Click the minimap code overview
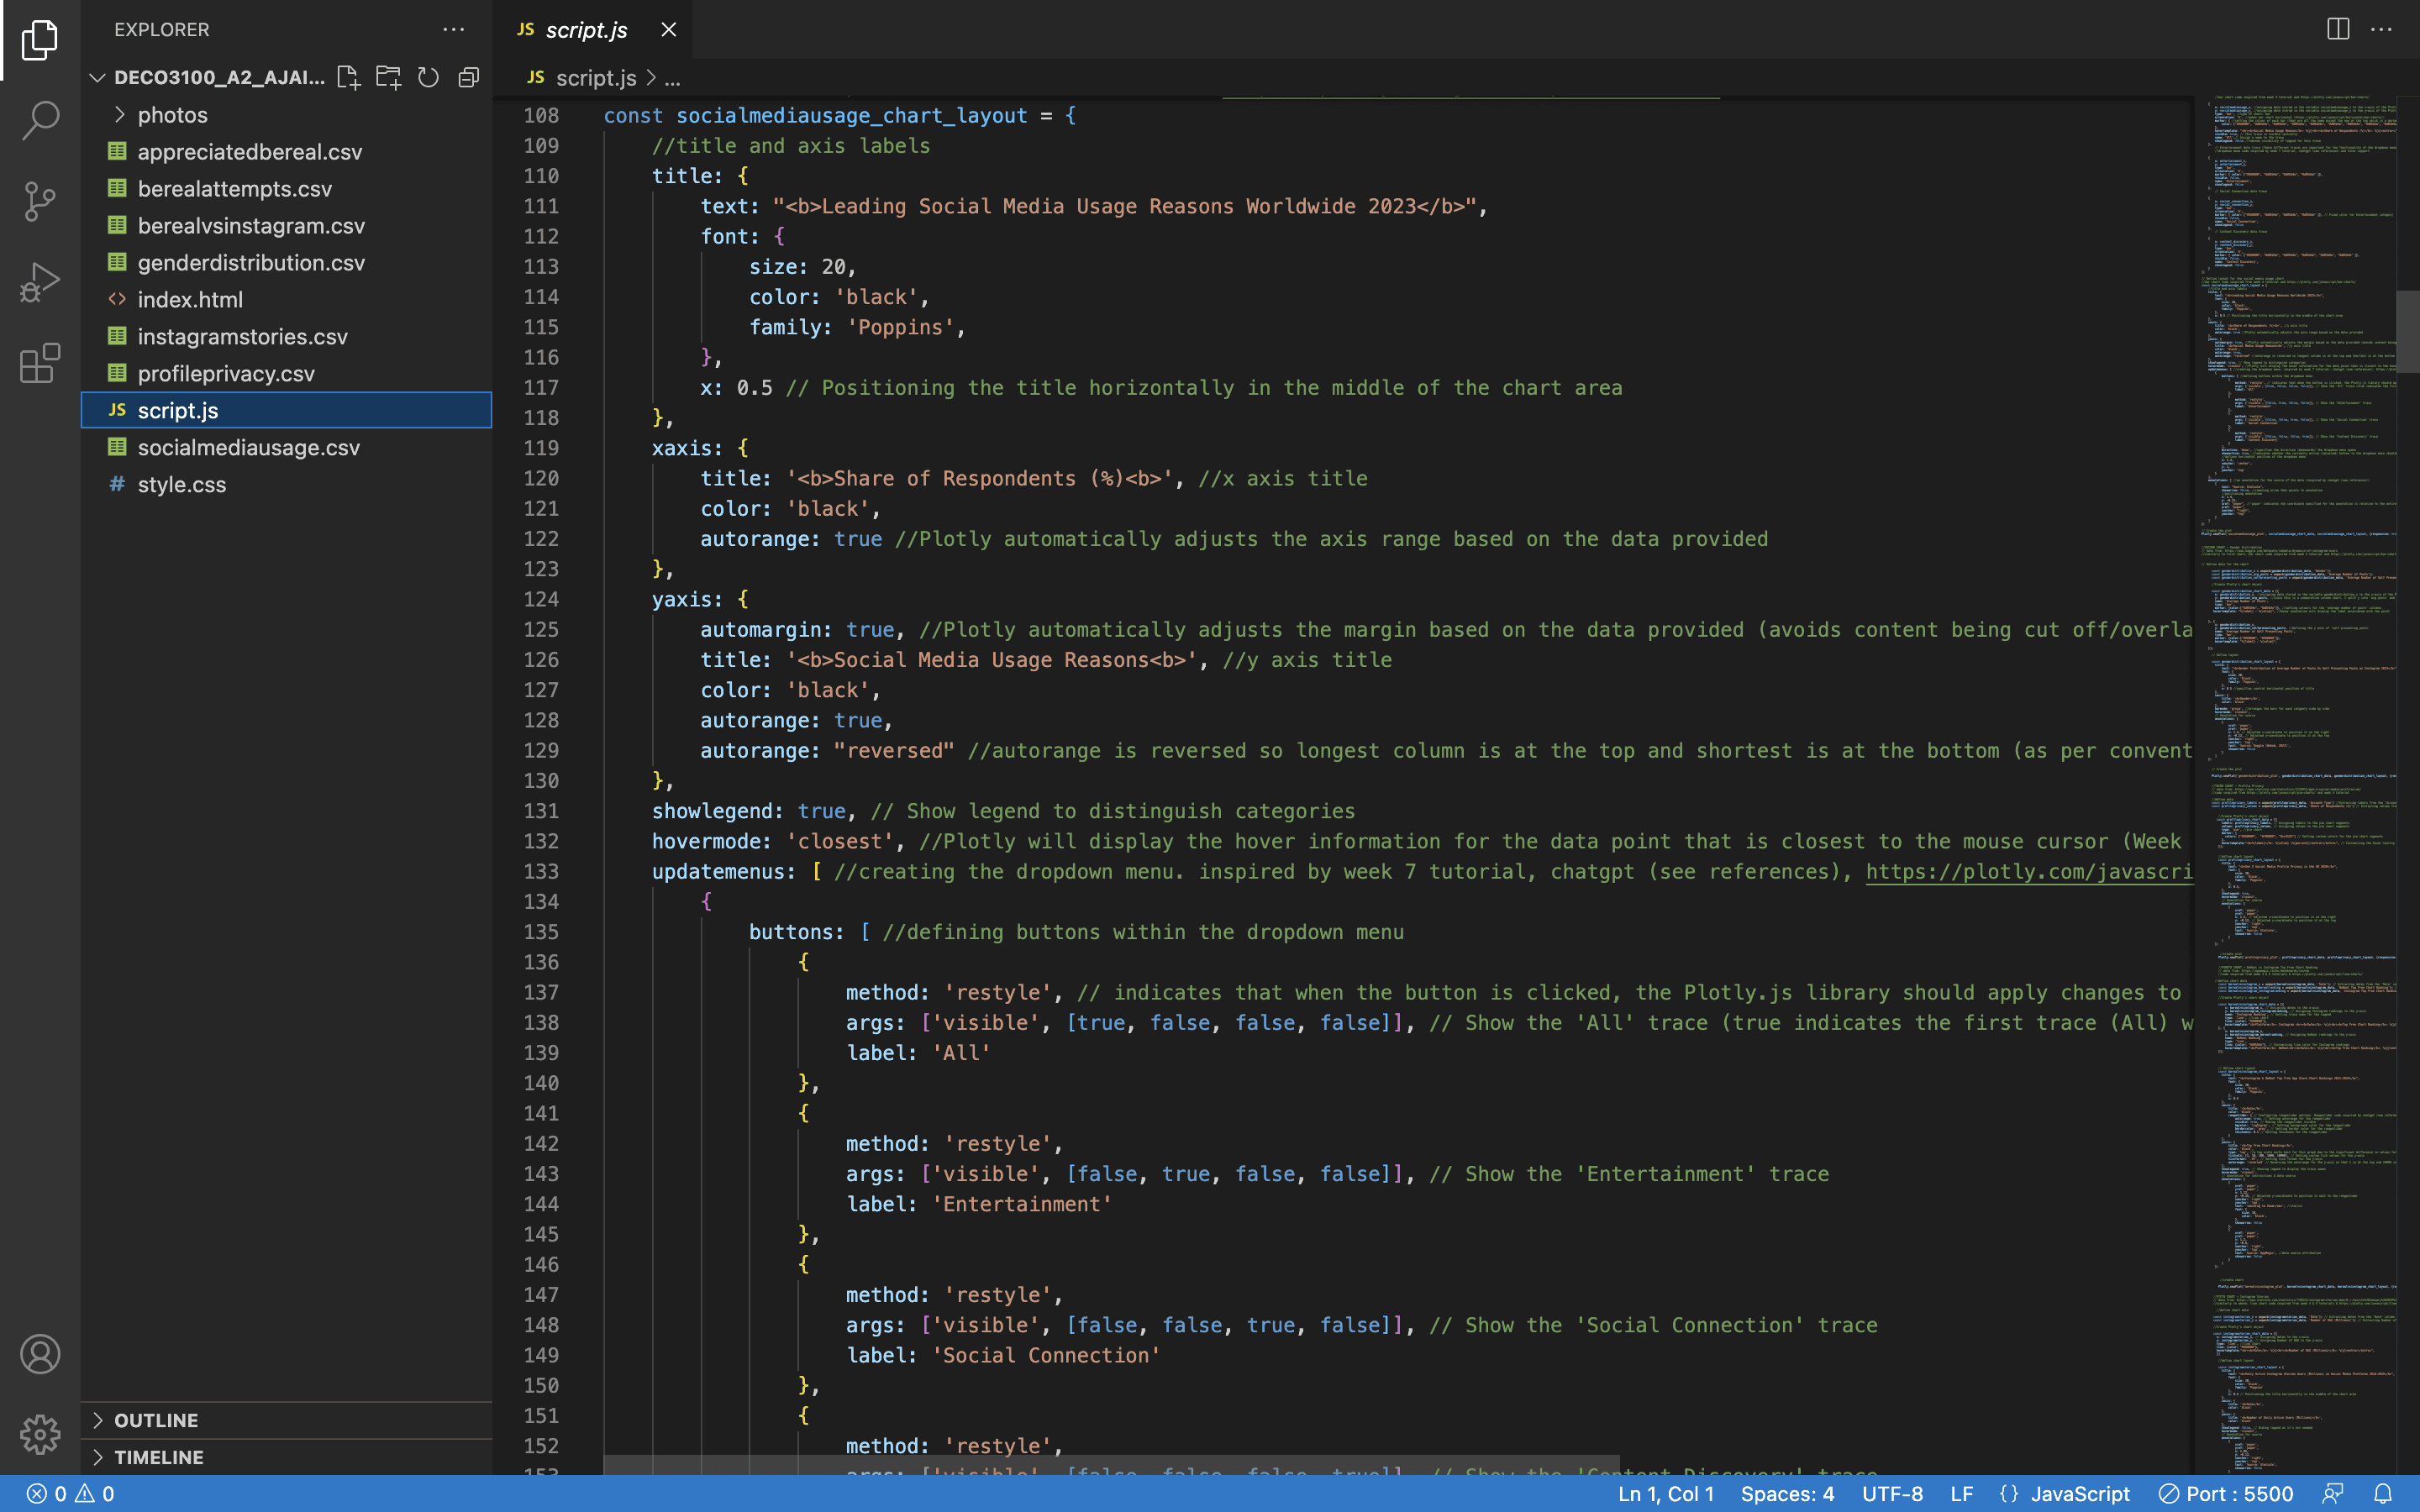The image size is (2420, 1512). click(x=2300, y=700)
